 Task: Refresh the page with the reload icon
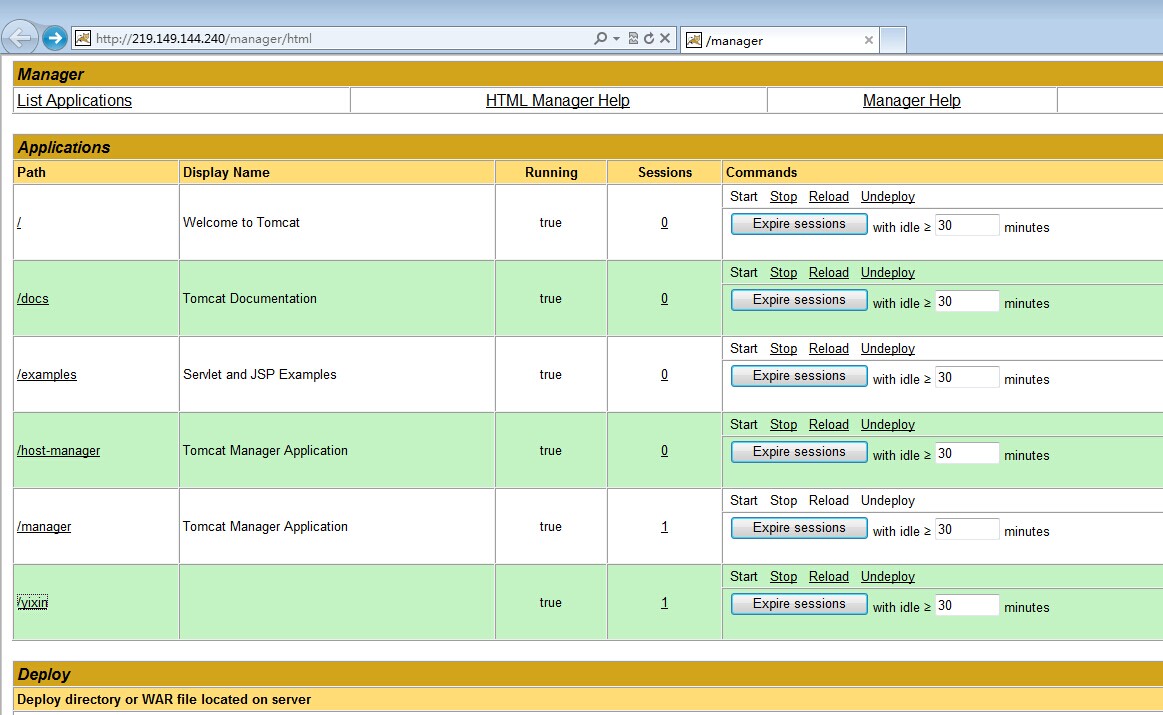(x=649, y=38)
